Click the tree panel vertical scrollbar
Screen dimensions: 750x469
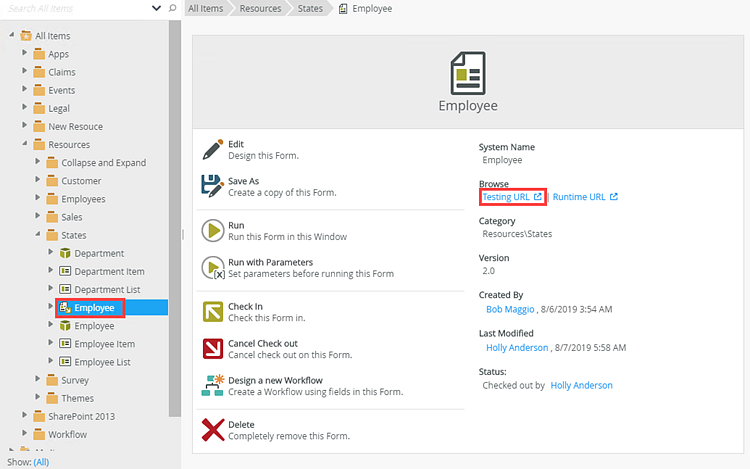click(x=175, y=200)
